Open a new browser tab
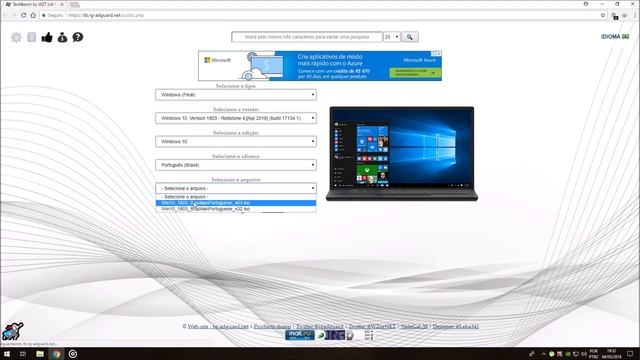This screenshot has width=640, height=360. (74, 4)
